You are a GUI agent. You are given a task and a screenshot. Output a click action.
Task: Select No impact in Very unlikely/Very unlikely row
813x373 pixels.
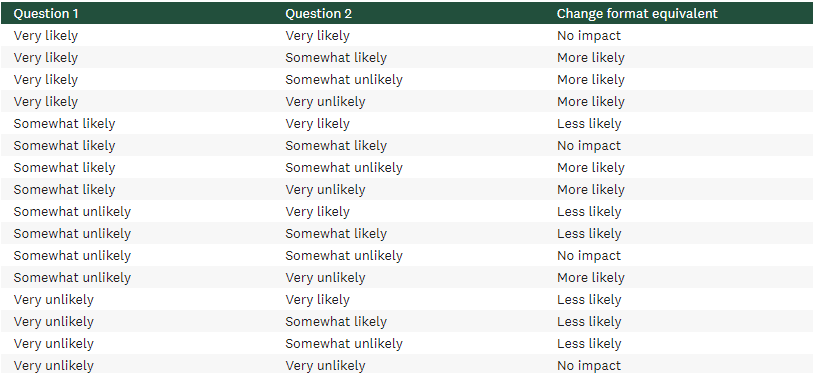588,366
